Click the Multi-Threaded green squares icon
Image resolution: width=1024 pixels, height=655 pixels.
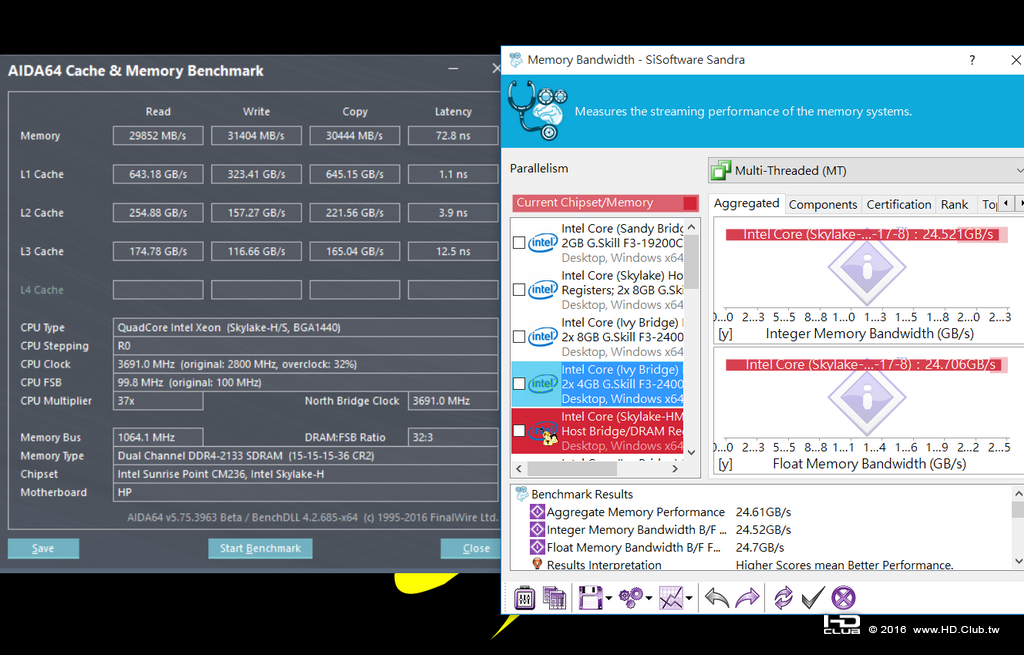click(720, 170)
